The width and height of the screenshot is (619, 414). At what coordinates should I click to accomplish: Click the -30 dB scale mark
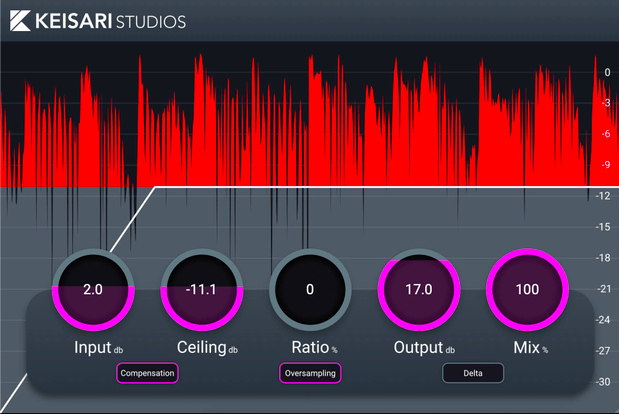(x=603, y=382)
